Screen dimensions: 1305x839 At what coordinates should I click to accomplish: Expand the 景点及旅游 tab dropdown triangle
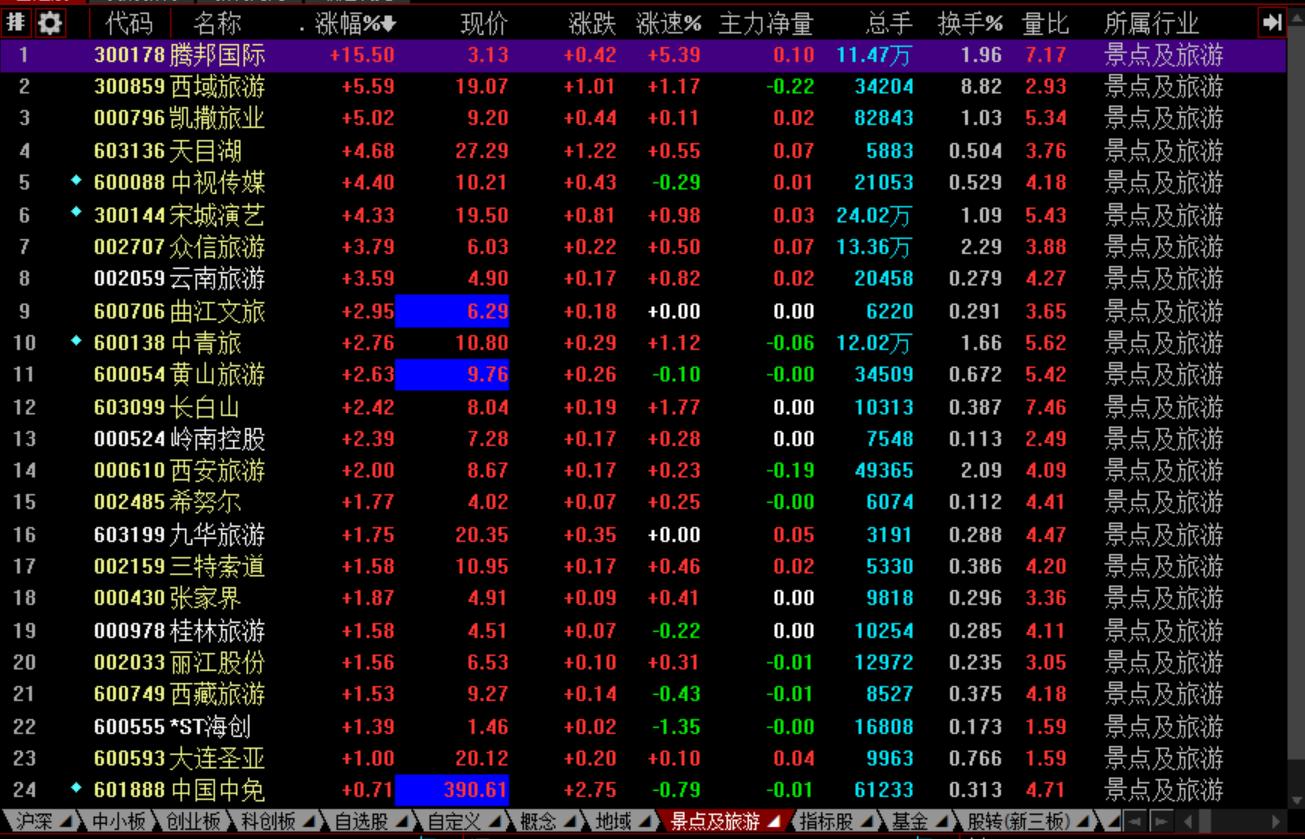[775, 822]
